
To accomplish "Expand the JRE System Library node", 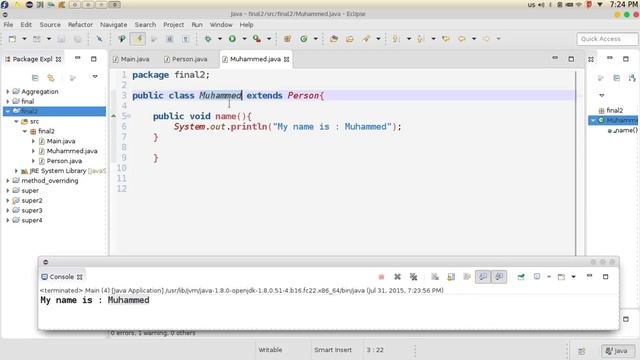I will point(16,171).
